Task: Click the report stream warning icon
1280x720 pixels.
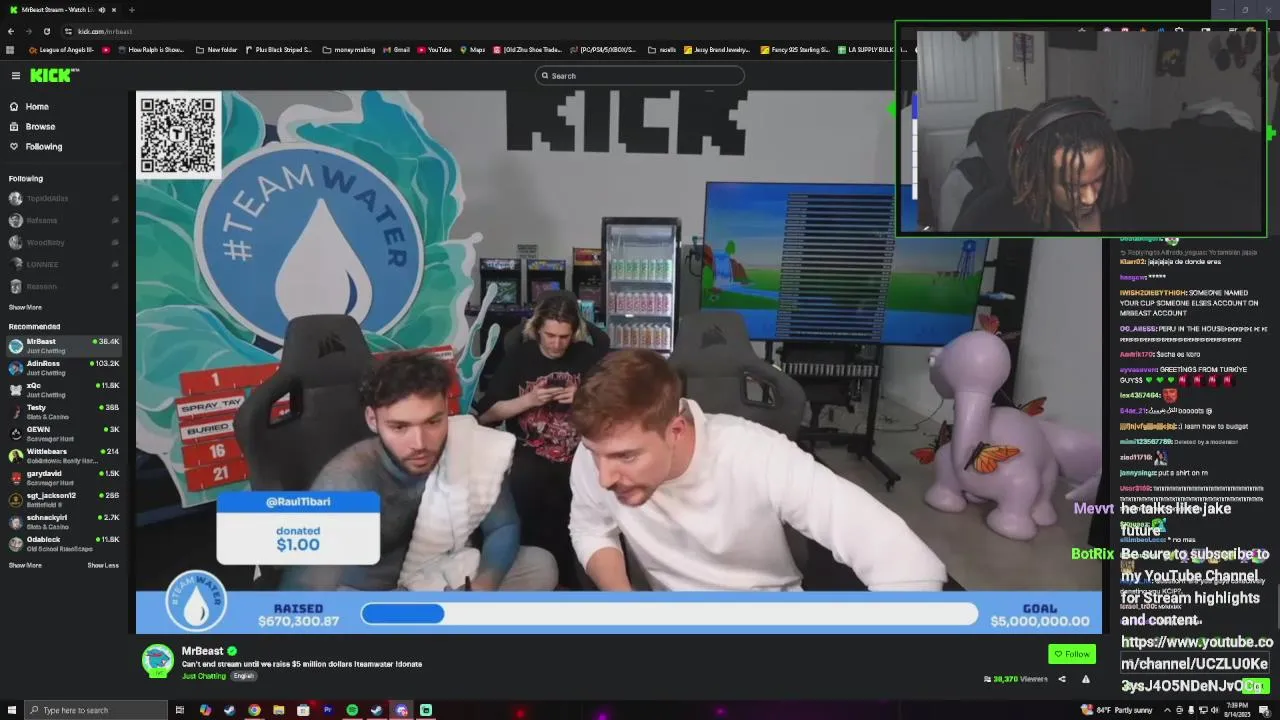Action: [x=1085, y=679]
